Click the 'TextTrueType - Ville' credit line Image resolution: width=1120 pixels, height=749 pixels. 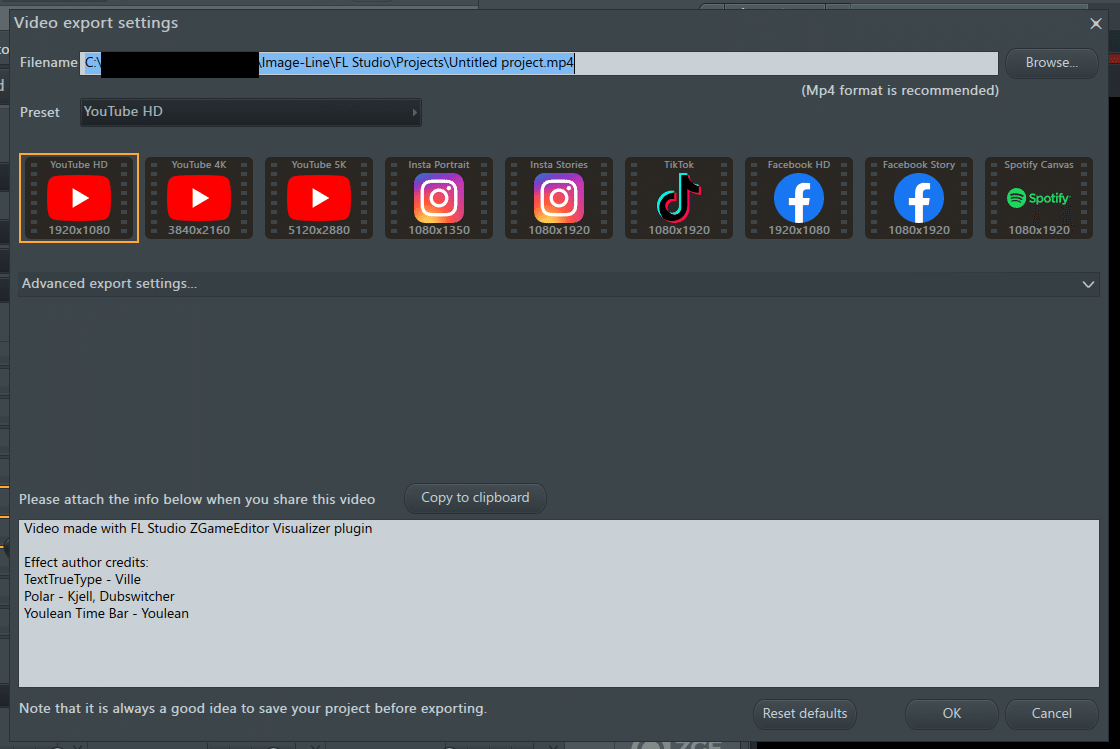point(82,579)
